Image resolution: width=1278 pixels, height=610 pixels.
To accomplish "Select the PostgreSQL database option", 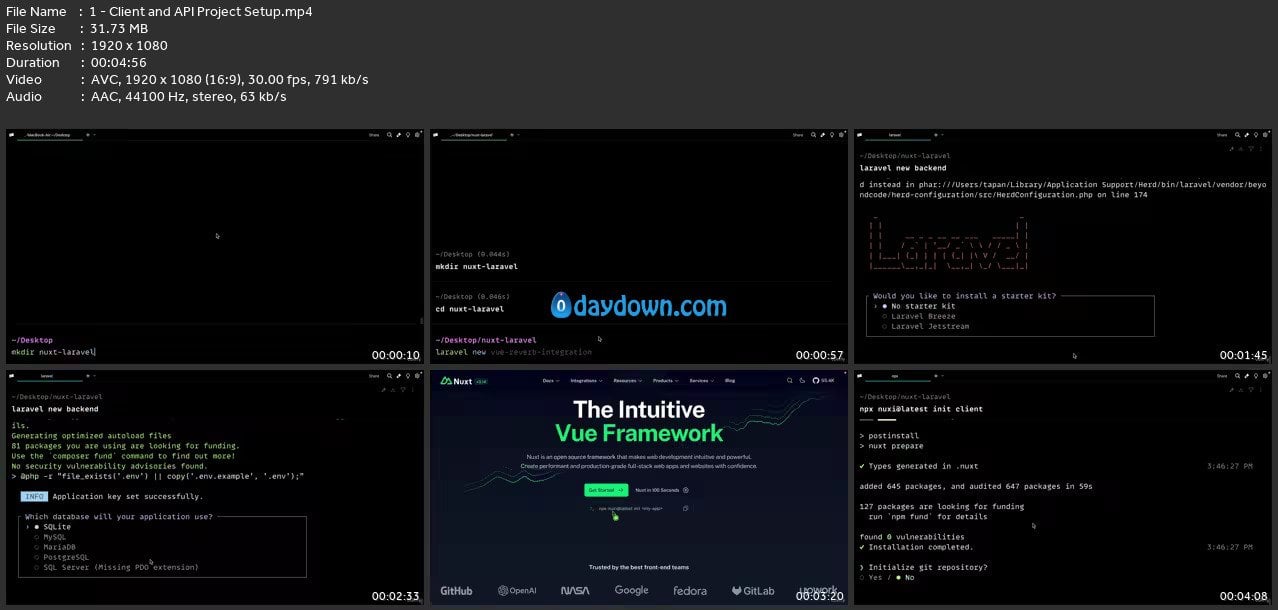I will point(61,557).
